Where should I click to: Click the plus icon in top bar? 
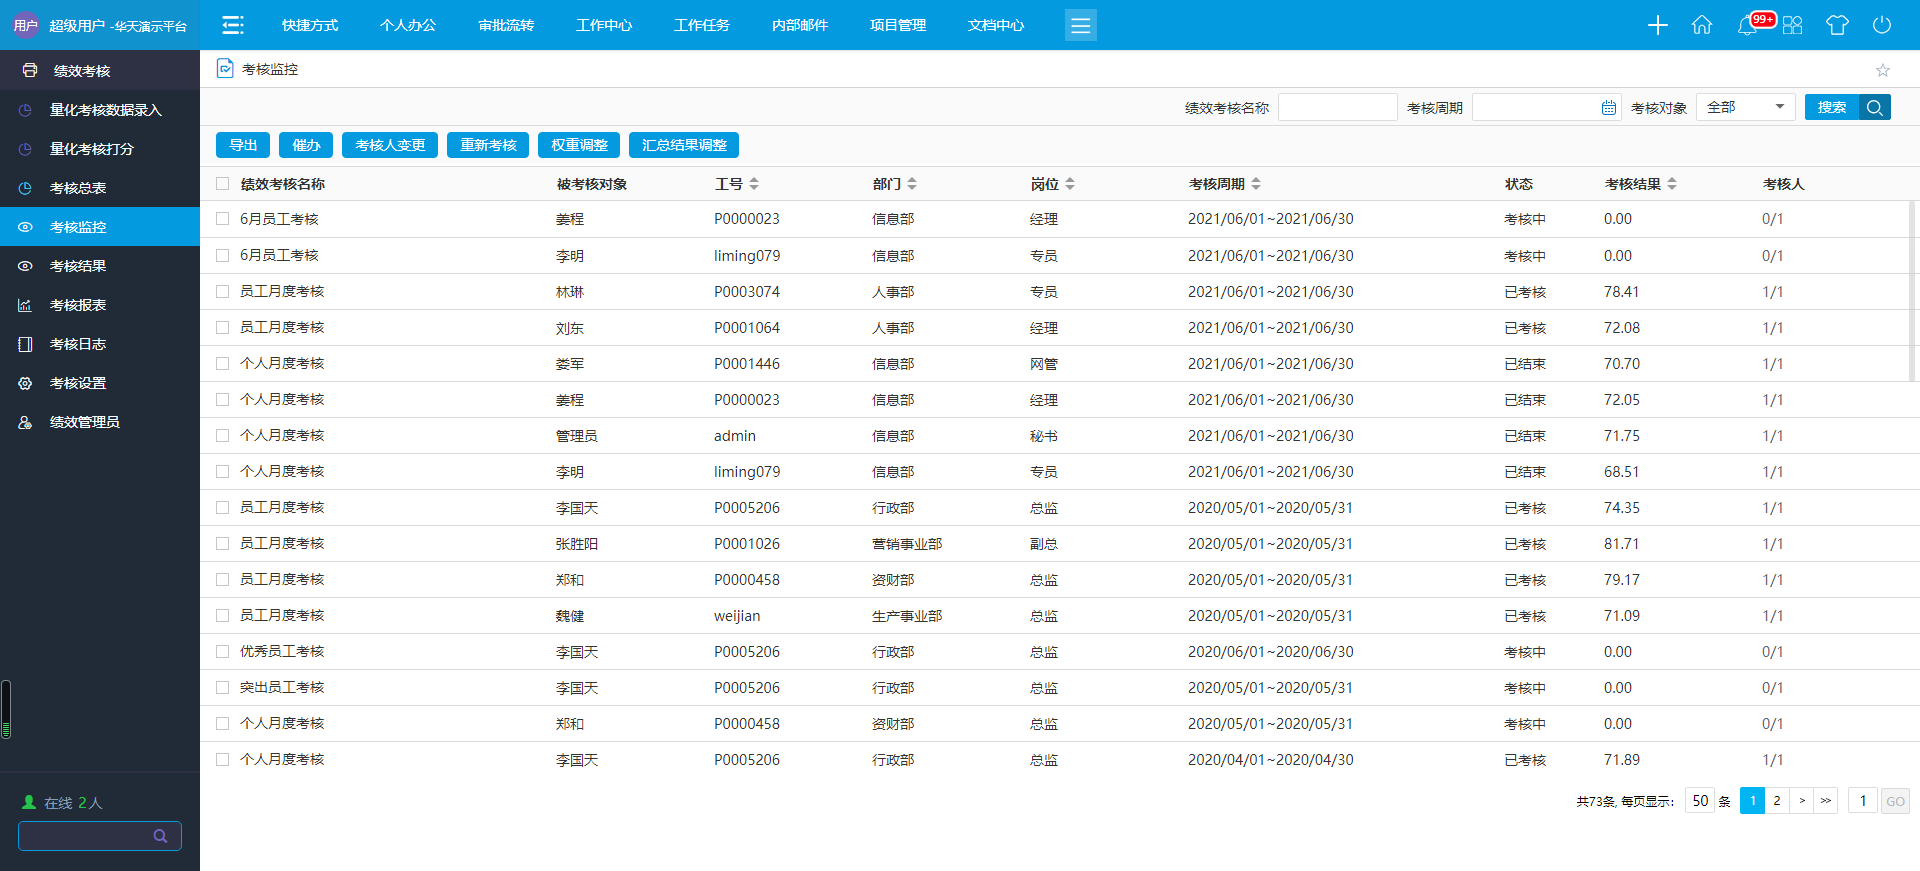tap(1657, 25)
